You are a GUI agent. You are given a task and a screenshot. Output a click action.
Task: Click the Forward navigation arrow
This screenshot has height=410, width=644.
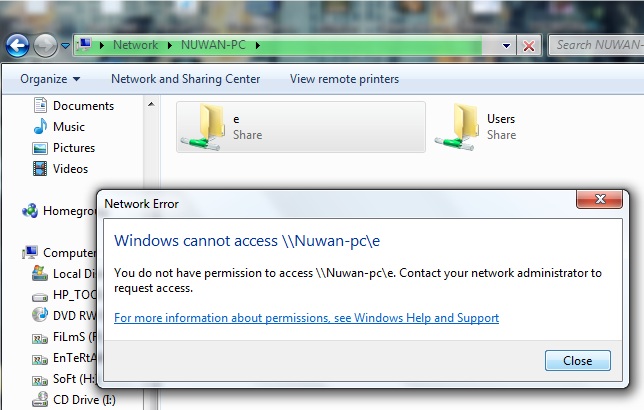pos(45,45)
